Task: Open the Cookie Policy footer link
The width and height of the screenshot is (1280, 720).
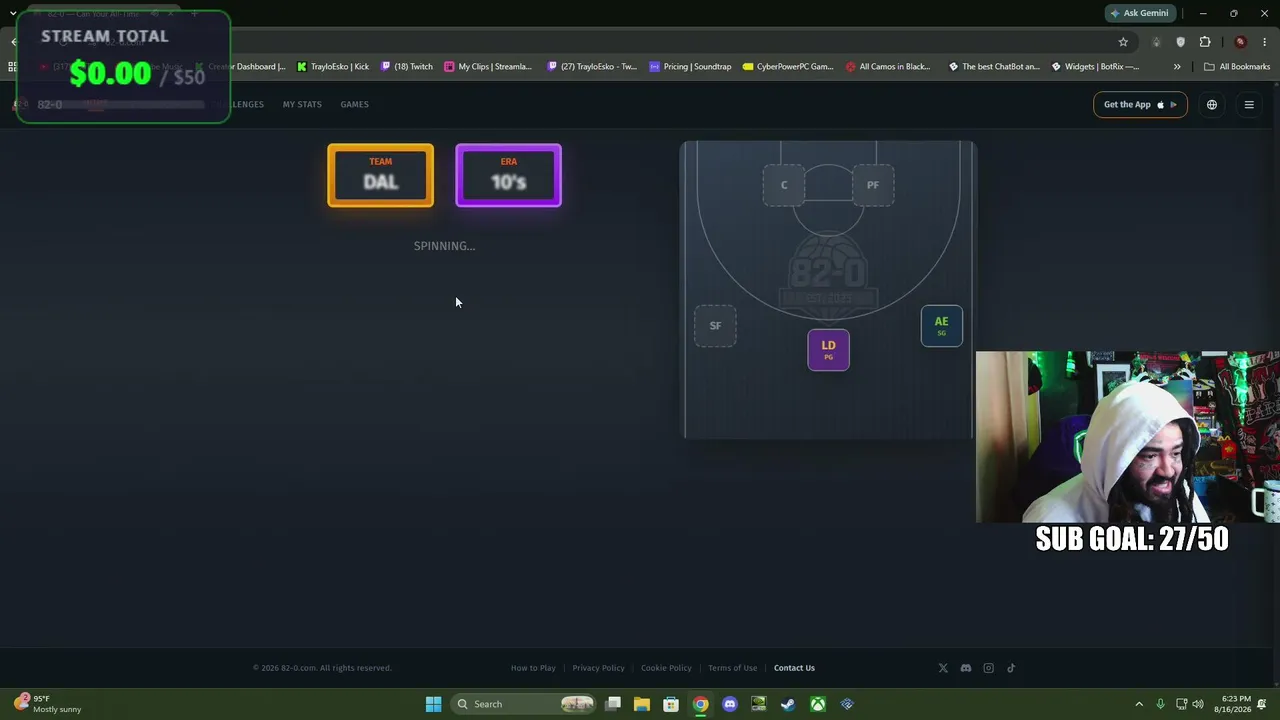Action: click(666, 668)
